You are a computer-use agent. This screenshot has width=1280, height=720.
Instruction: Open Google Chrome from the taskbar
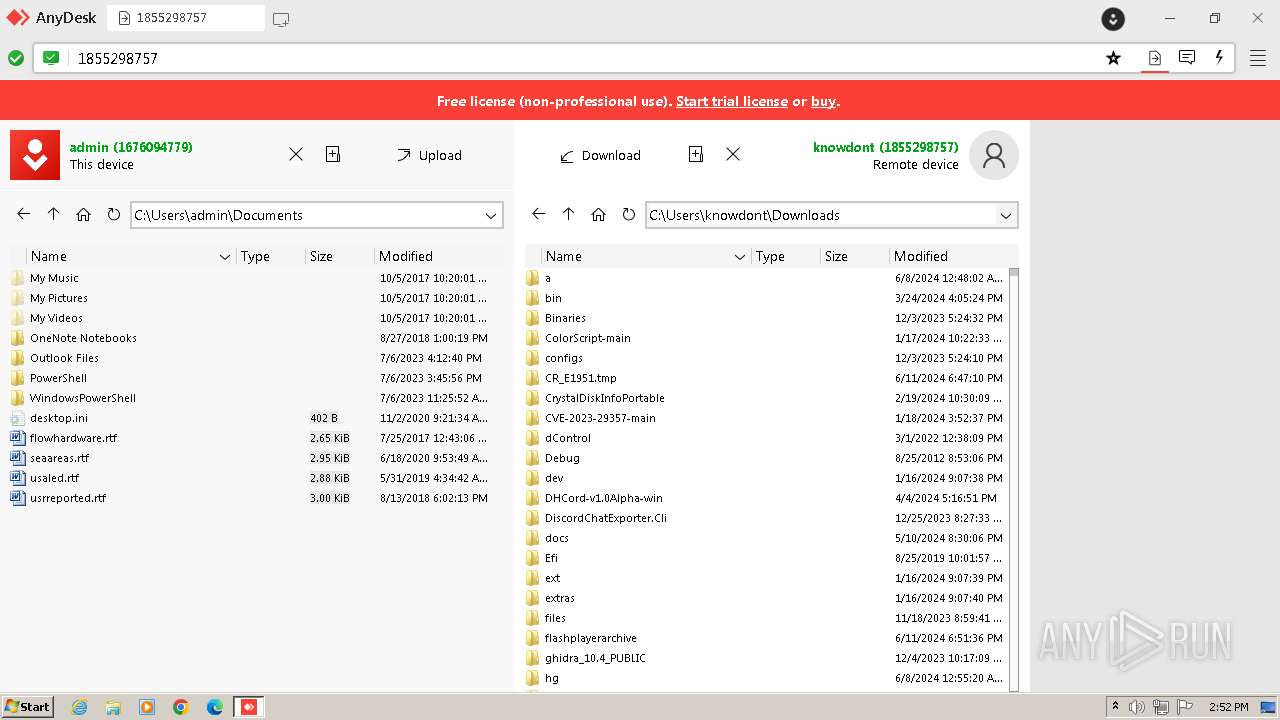(x=181, y=707)
